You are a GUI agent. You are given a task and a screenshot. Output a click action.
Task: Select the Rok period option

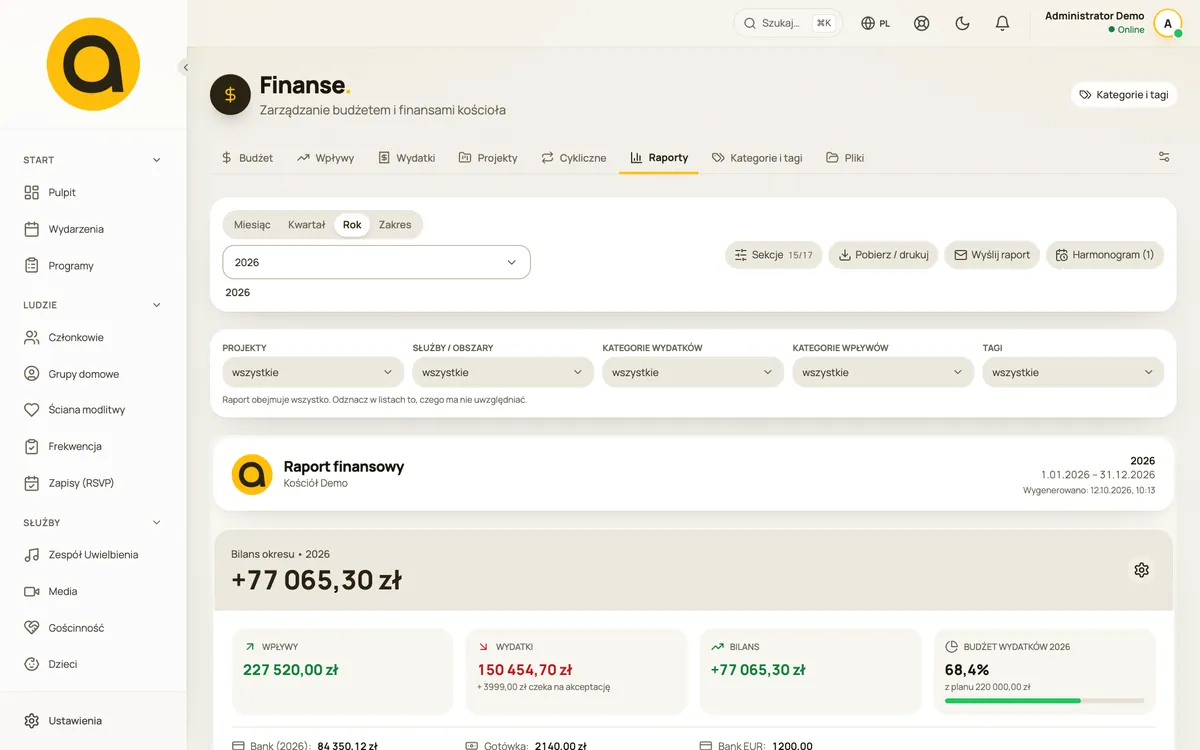352,225
